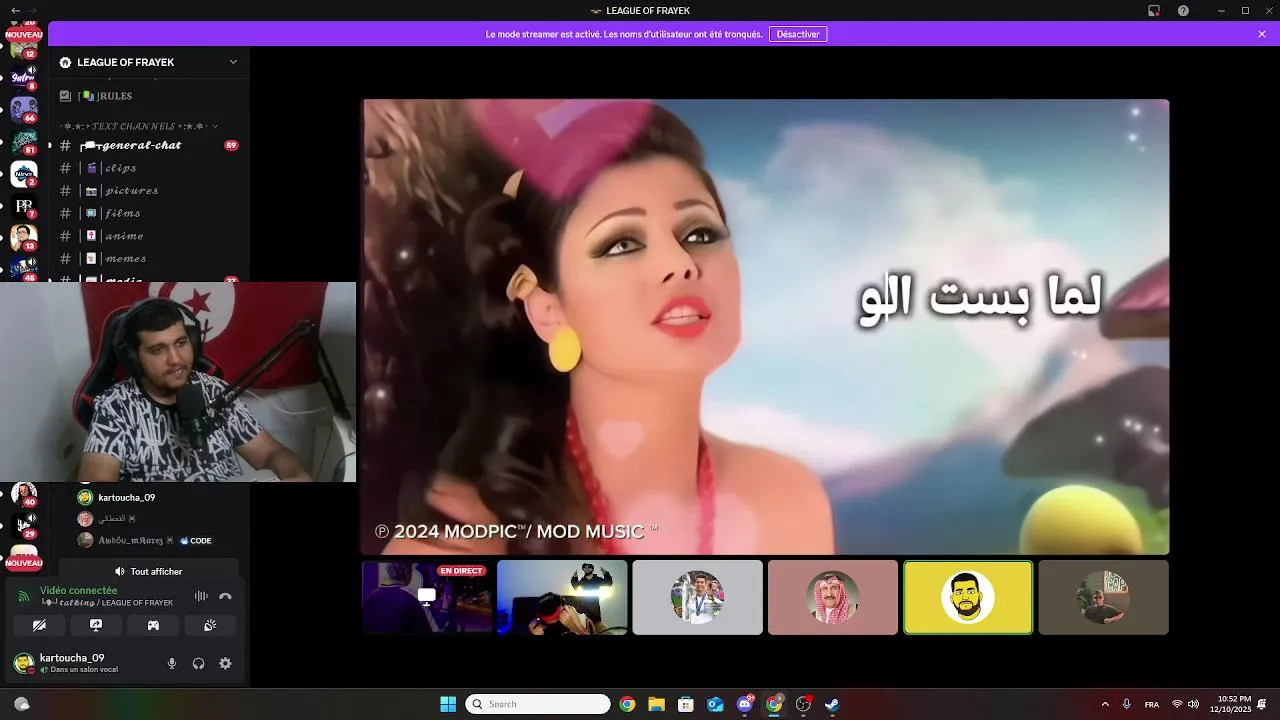Dismiss the streamer mode banner
Viewport: 1280px width, 720px height.
(x=1262, y=34)
